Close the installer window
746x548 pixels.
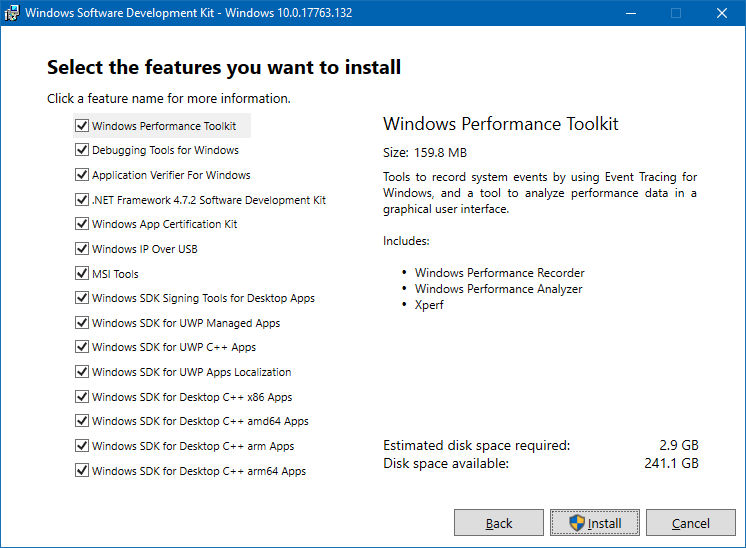[721, 13]
